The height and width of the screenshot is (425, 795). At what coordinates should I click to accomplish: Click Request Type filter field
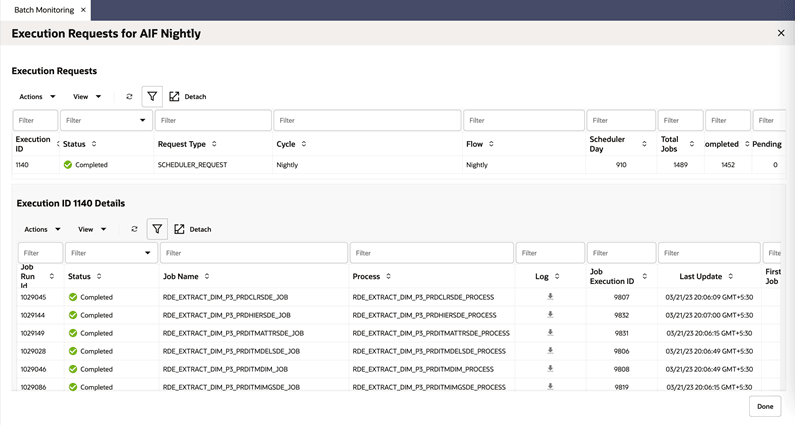pyautogui.click(x=213, y=120)
